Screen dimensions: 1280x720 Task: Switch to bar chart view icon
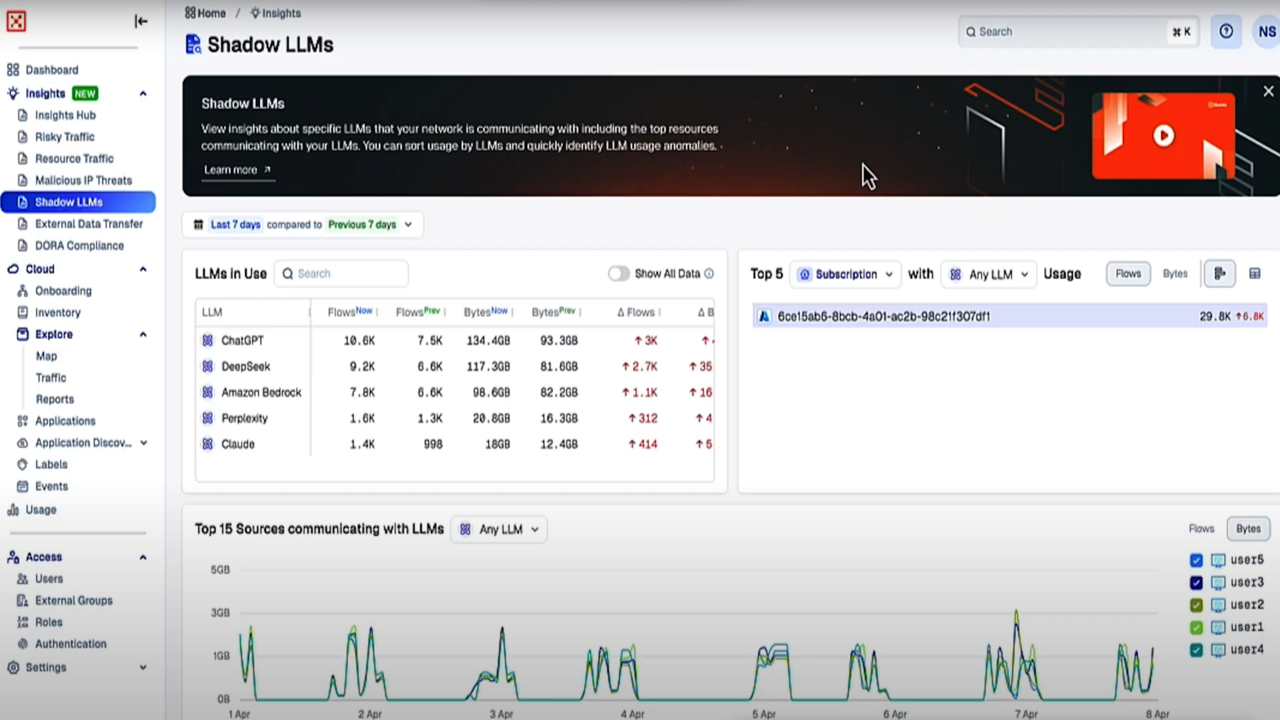tap(1220, 273)
